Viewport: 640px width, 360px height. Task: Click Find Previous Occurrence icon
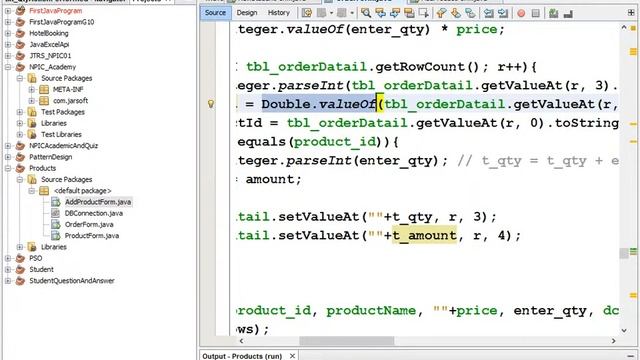tap(380, 13)
